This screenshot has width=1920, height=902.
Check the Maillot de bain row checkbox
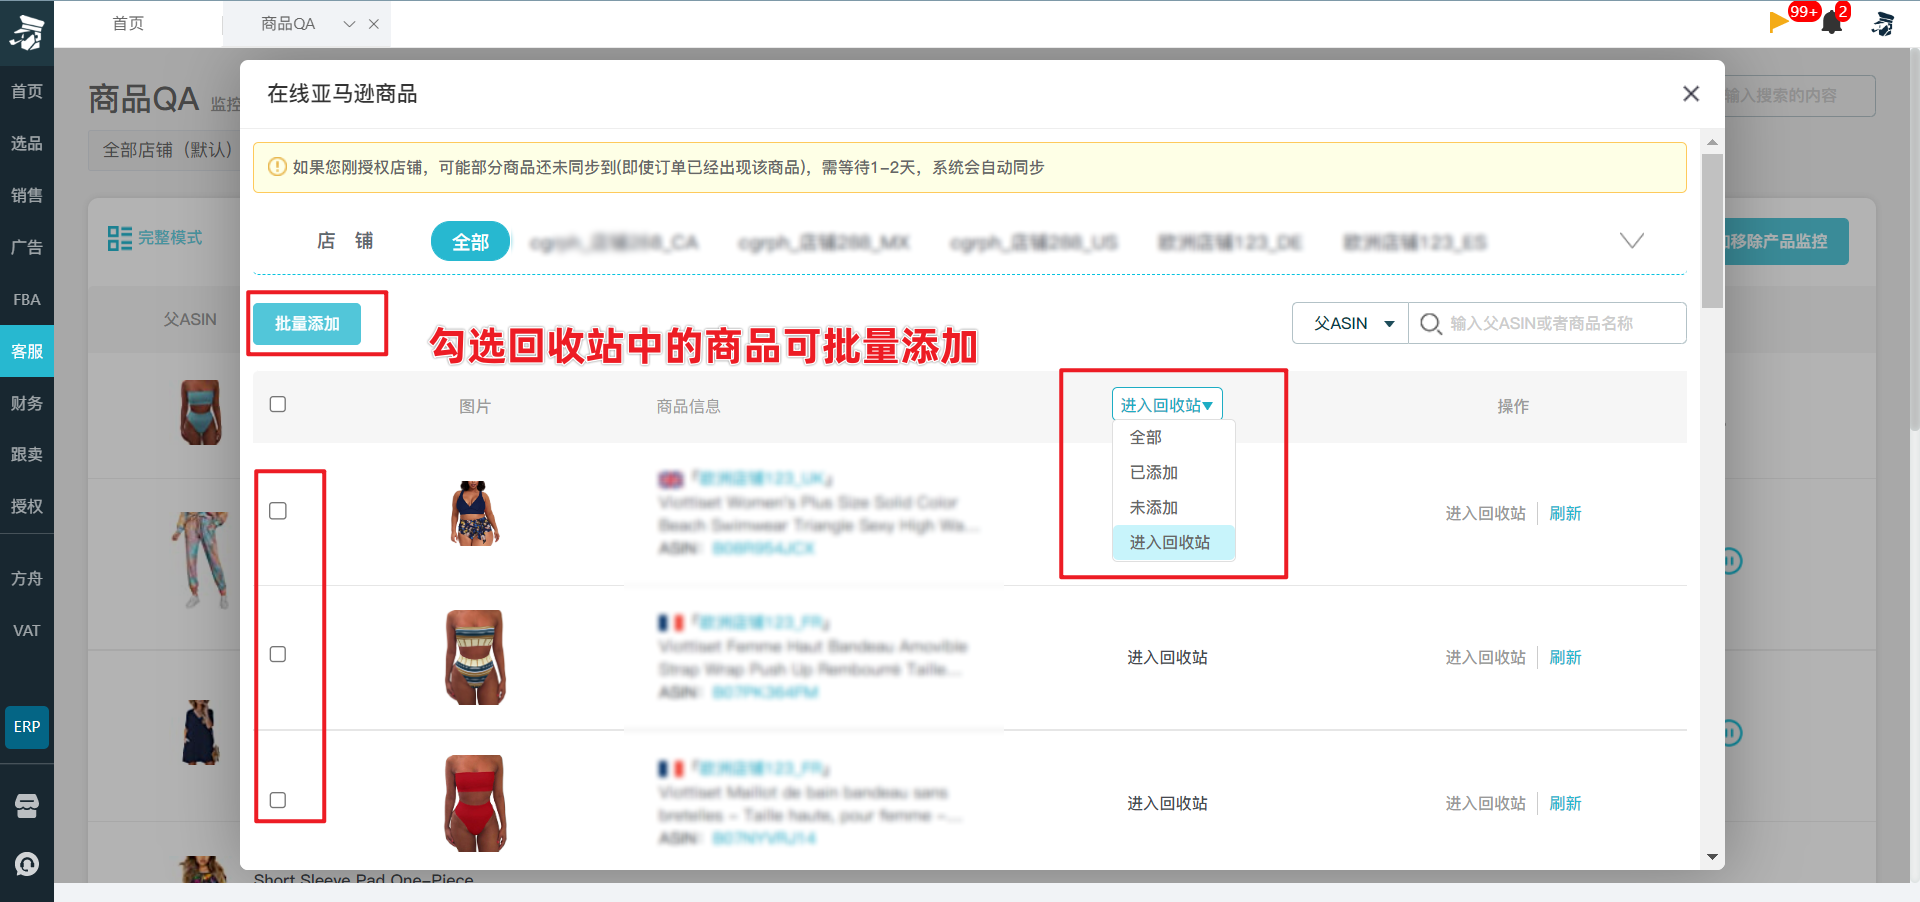[278, 800]
